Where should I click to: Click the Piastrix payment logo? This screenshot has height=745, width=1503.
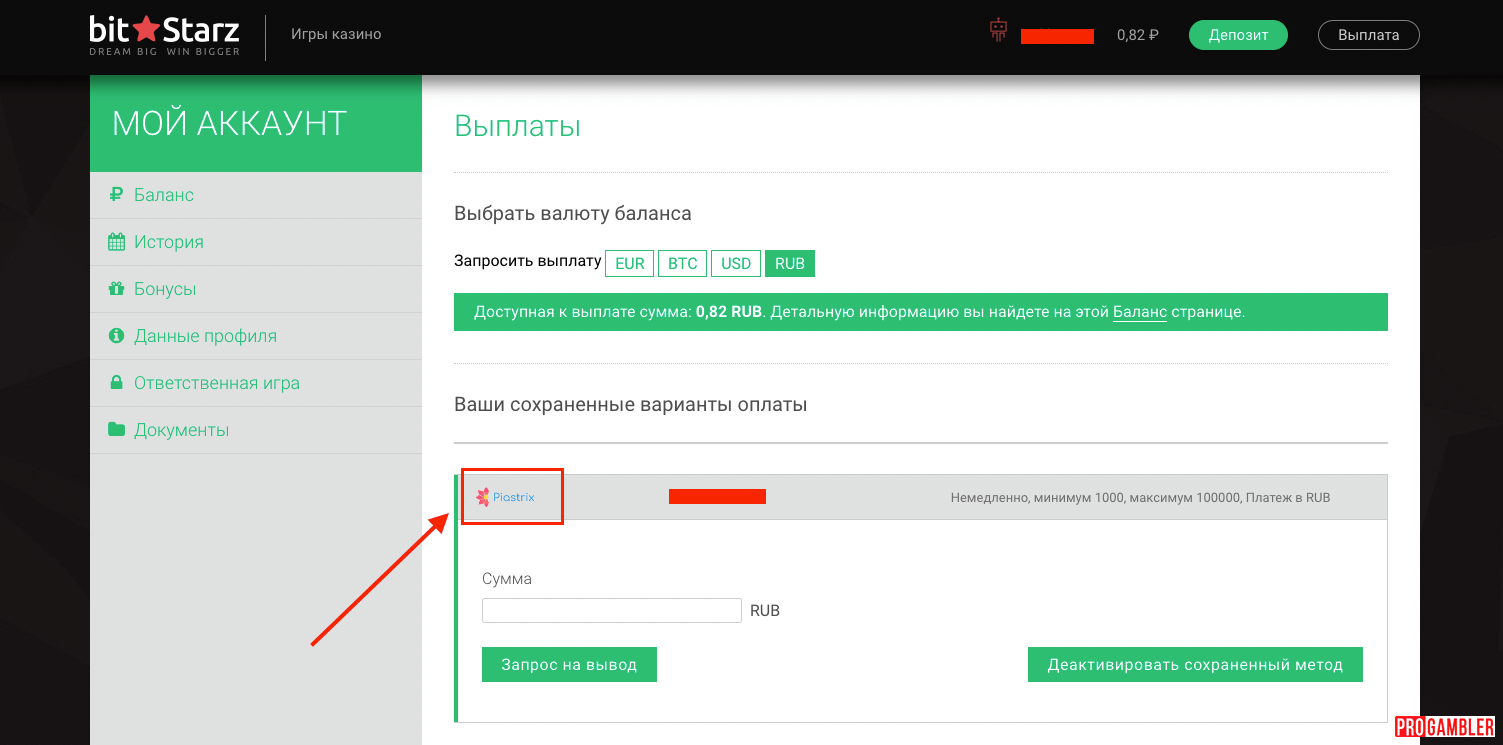(506, 497)
